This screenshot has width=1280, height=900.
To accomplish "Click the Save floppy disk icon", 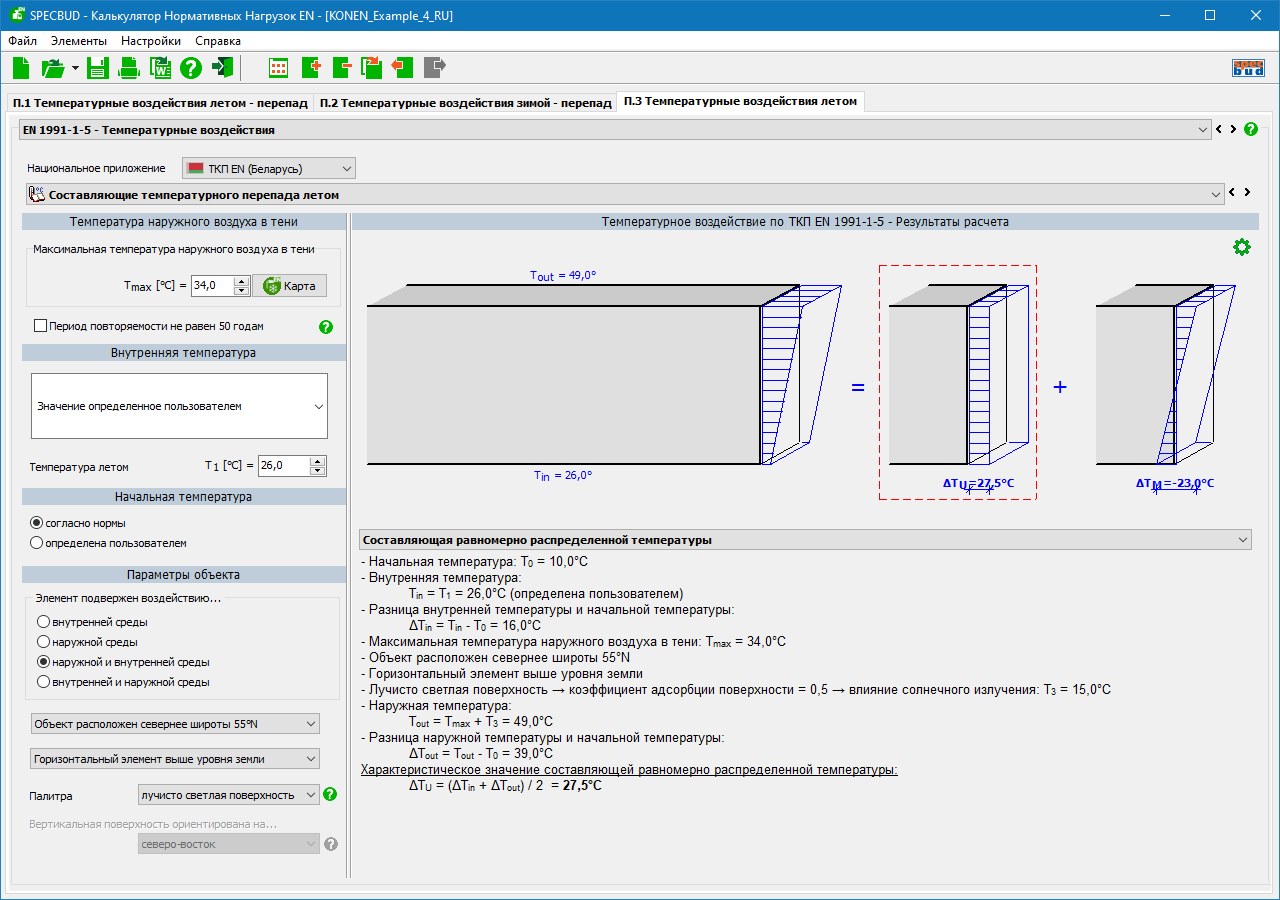I will pyautogui.click(x=97, y=68).
